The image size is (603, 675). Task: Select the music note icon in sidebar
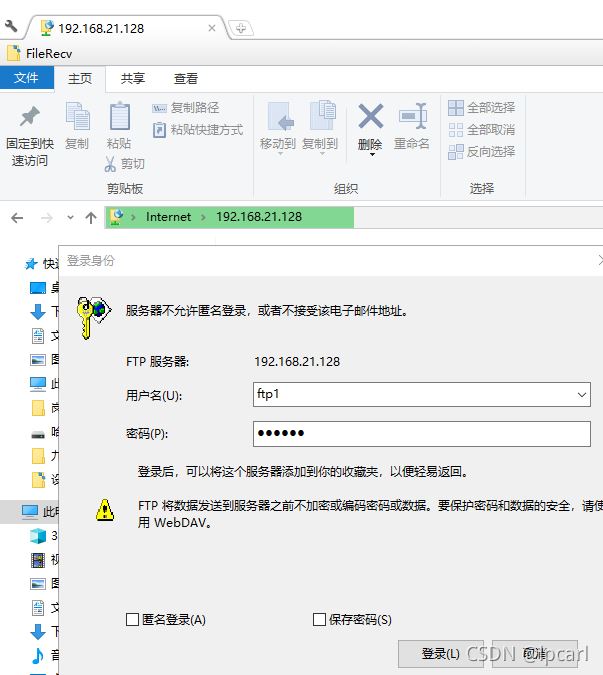point(38,656)
